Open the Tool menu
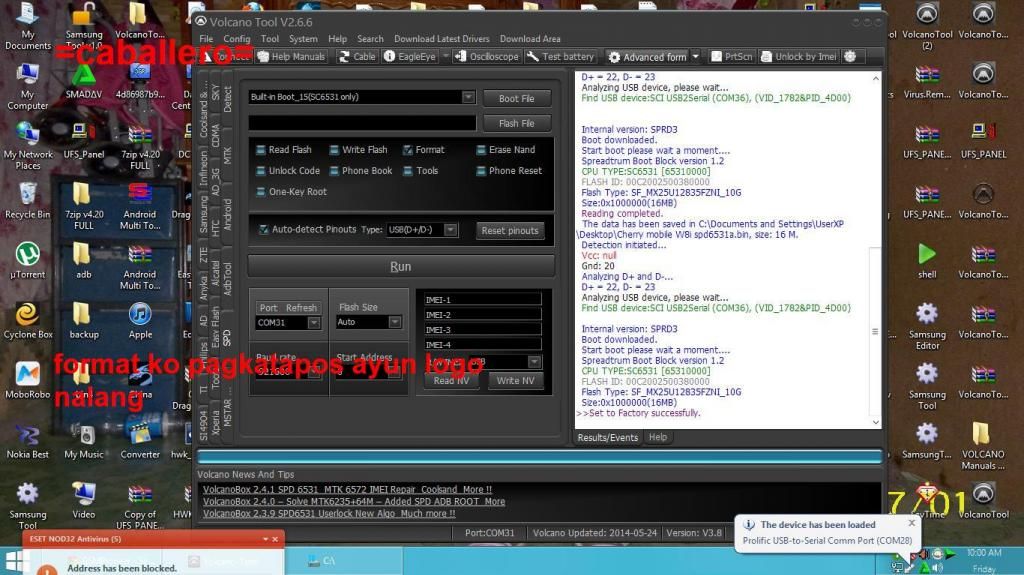Viewport: 1024px width, 575px height. (x=270, y=39)
